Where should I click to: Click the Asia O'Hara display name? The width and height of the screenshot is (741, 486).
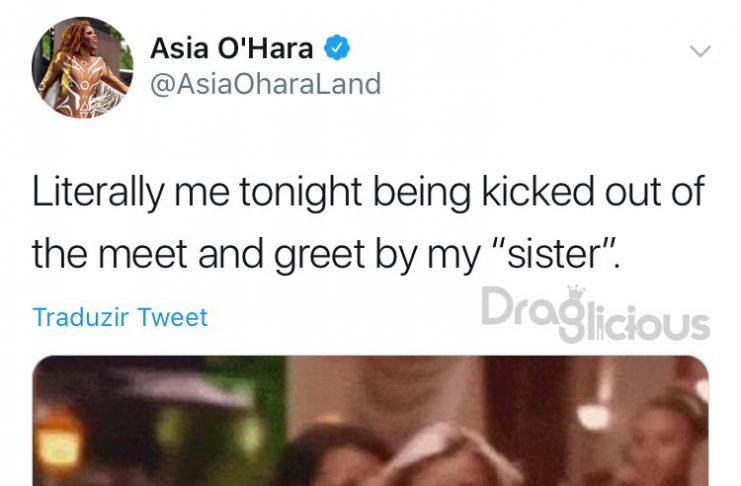click(232, 48)
